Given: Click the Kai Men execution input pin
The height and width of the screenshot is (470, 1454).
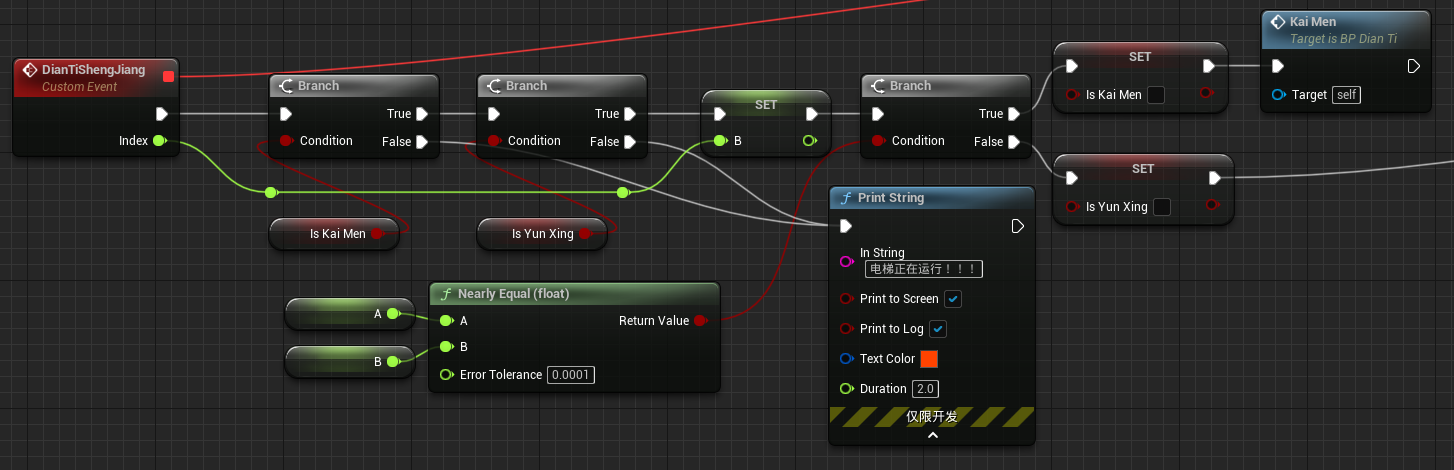Looking at the screenshot, I should tap(1278, 66).
